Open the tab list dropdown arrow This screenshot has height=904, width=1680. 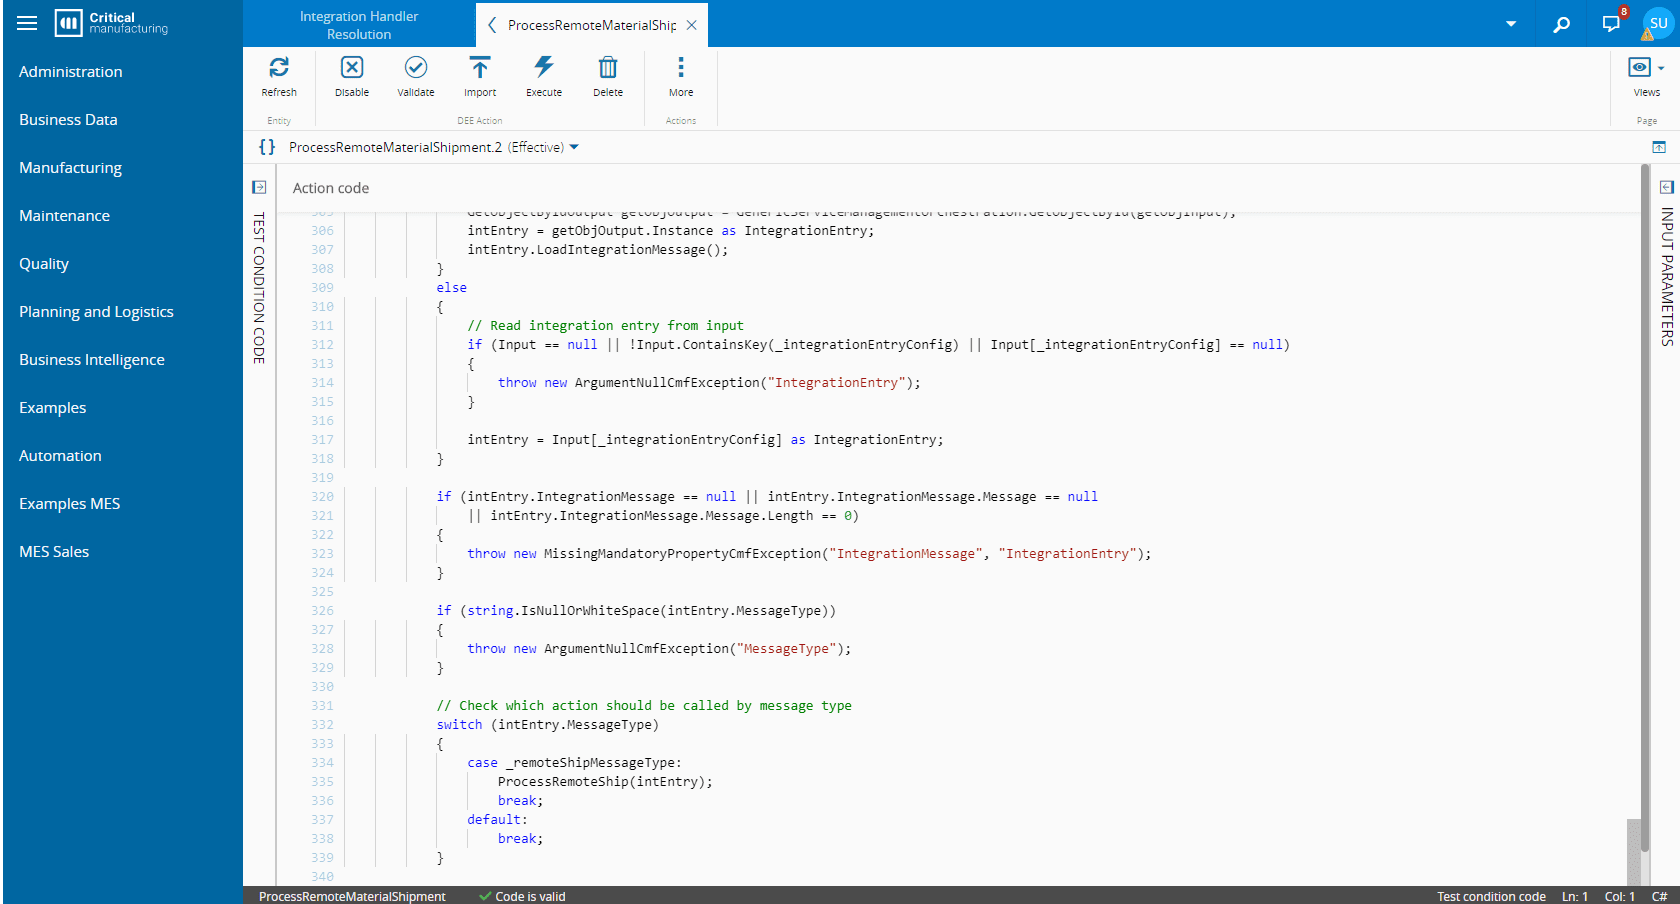1511,24
